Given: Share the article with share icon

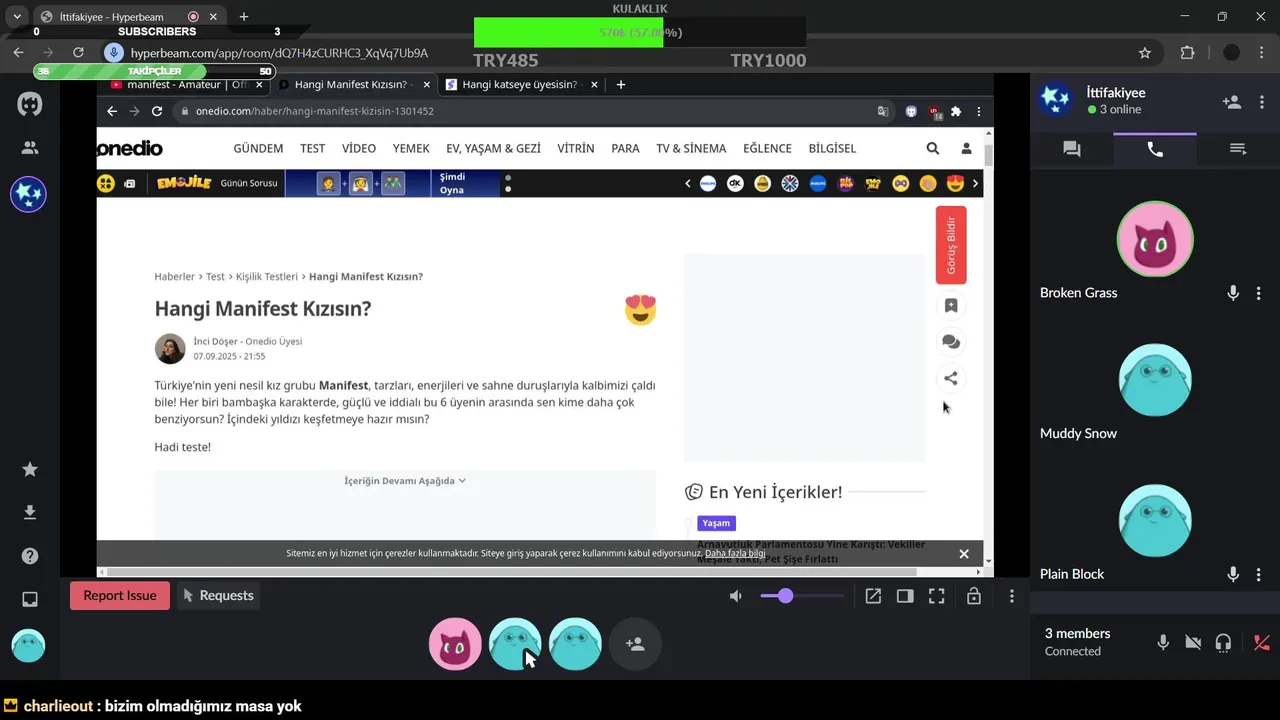Looking at the screenshot, I should (951, 378).
